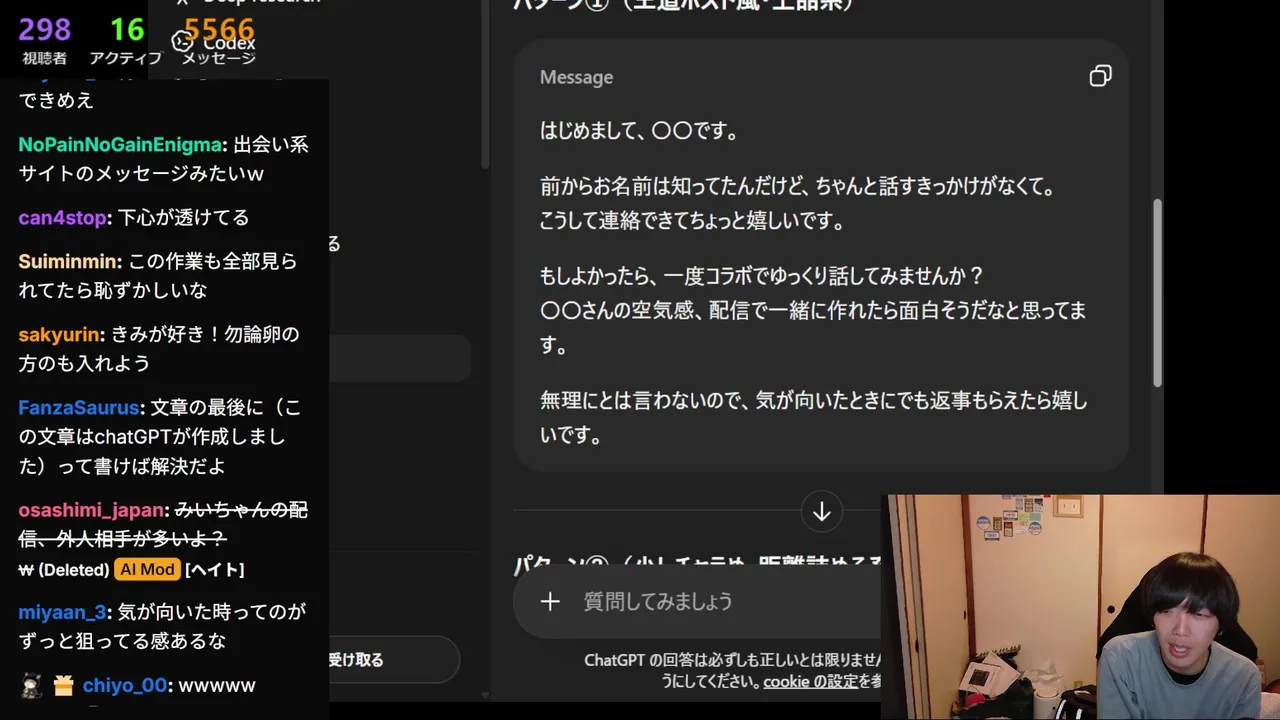Screen dimensions: 1280x720
Task: Click the AI Mod badge in chat overlay
Action: 147,569
